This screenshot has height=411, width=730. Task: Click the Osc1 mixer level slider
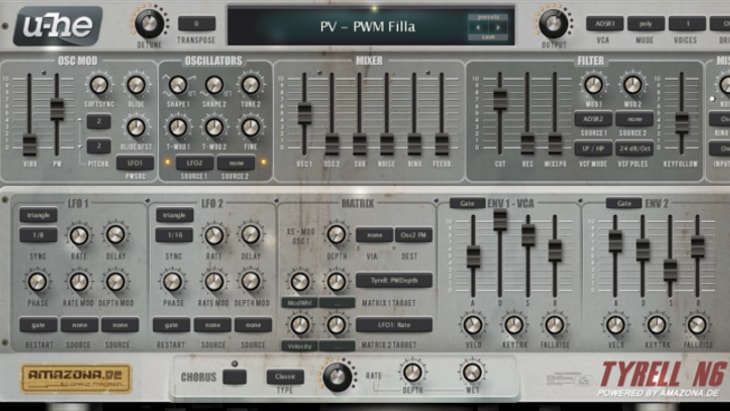point(304,113)
